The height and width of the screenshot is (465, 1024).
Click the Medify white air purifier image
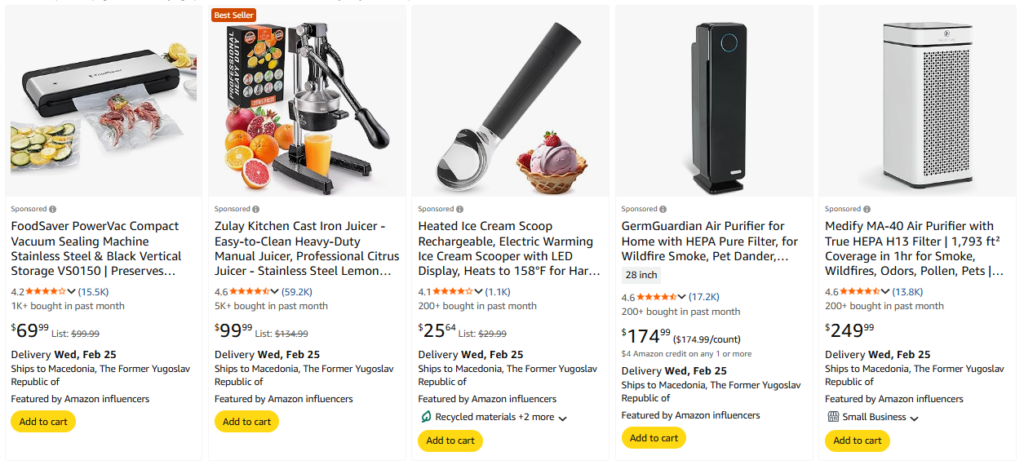click(x=917, y=100)
